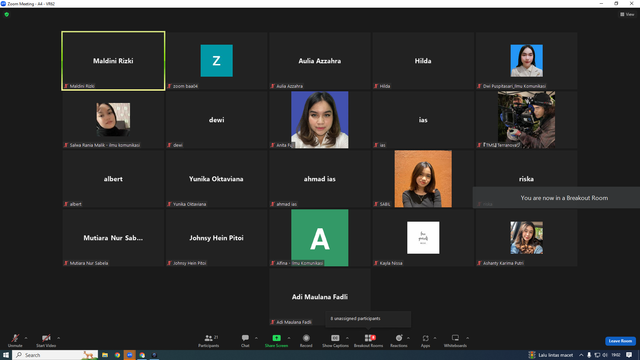Expand the arrow beside Apps

[435, 338]
